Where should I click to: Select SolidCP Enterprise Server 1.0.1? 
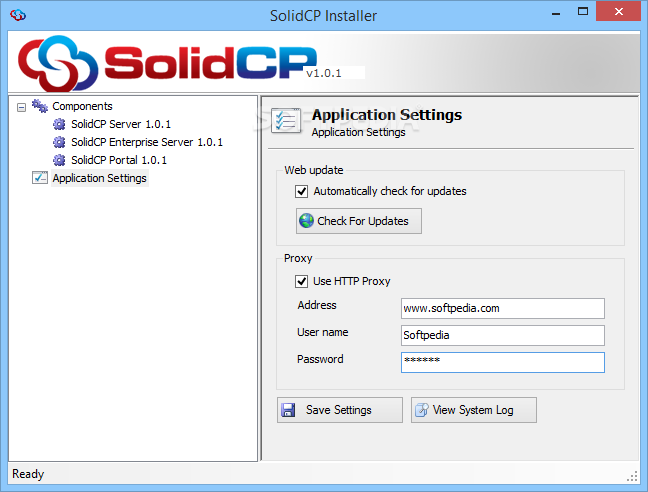147,142
